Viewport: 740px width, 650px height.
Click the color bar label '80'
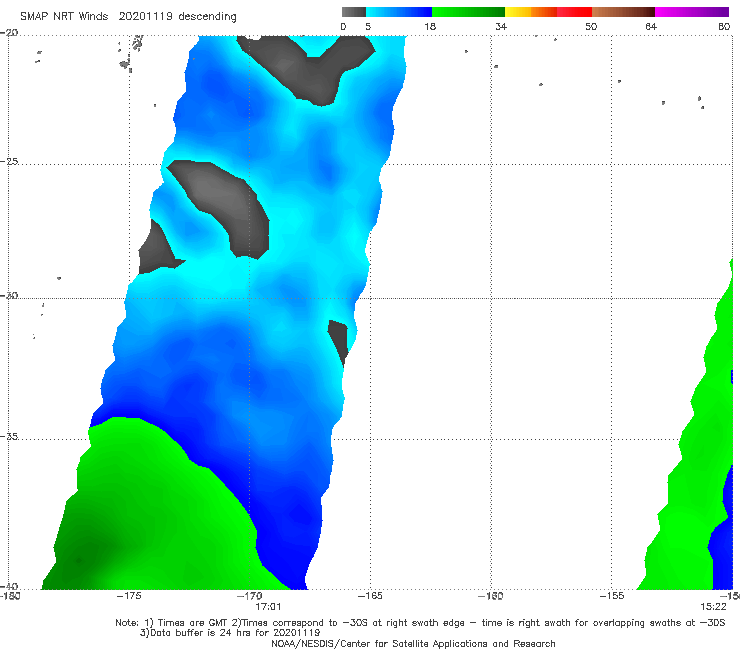tap(724, 27)
